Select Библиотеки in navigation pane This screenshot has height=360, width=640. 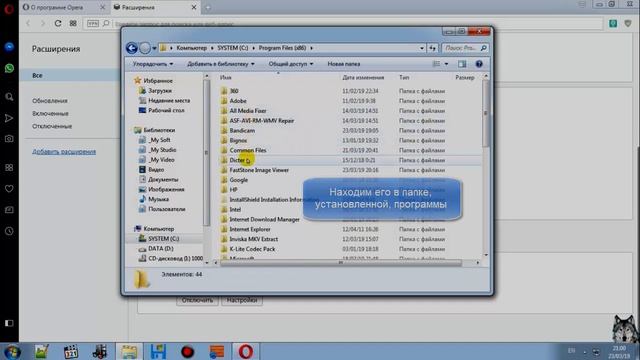[159, 130]
